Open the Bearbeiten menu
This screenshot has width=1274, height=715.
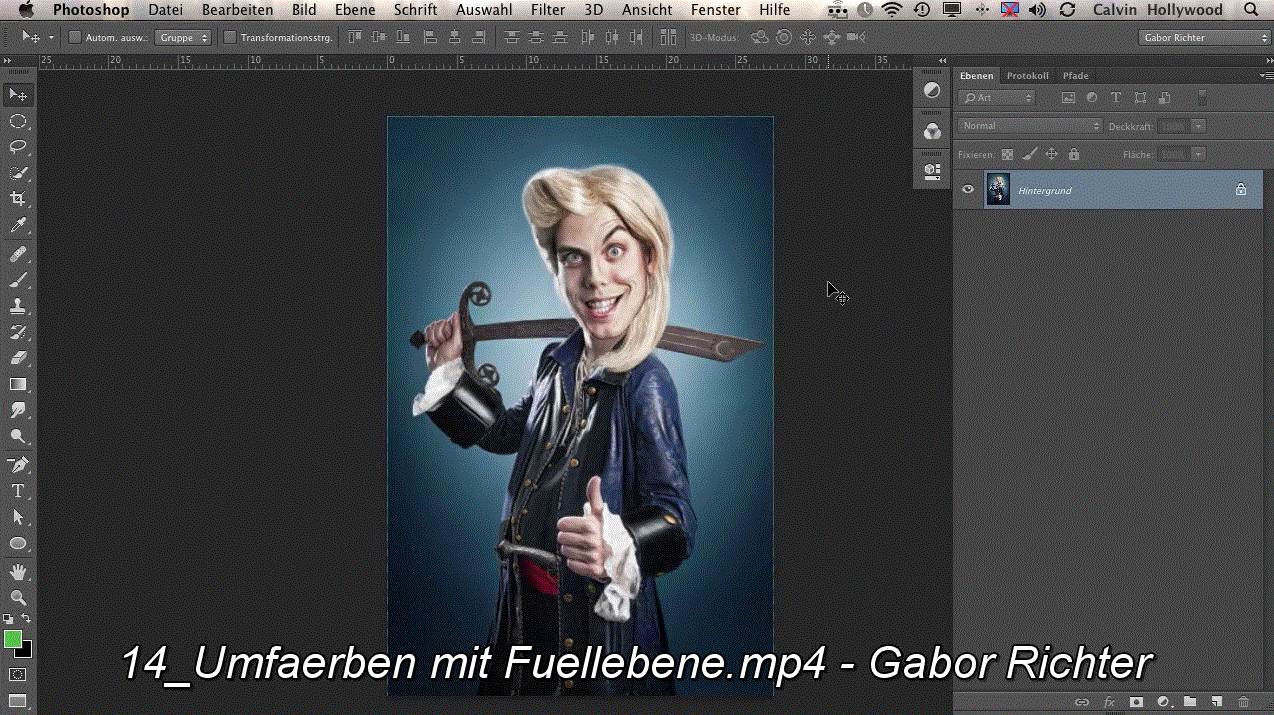(237, 10)
